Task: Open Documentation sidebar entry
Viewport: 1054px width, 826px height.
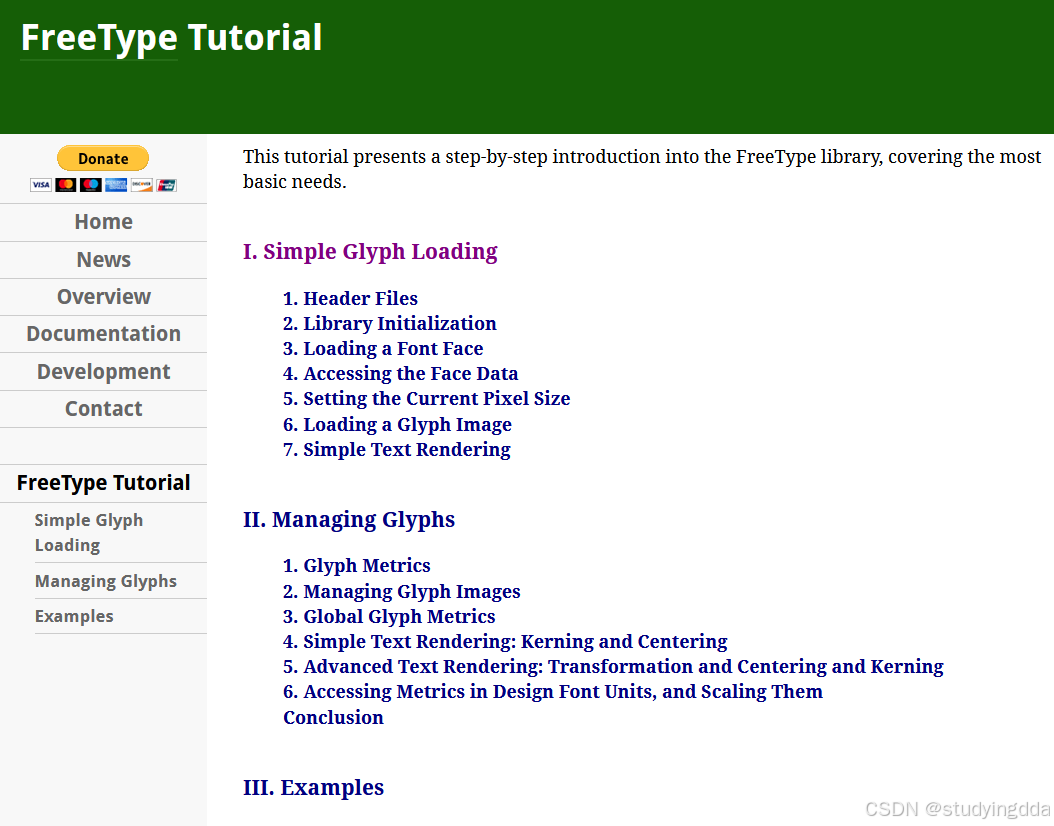Action: [x=104, y=333]
